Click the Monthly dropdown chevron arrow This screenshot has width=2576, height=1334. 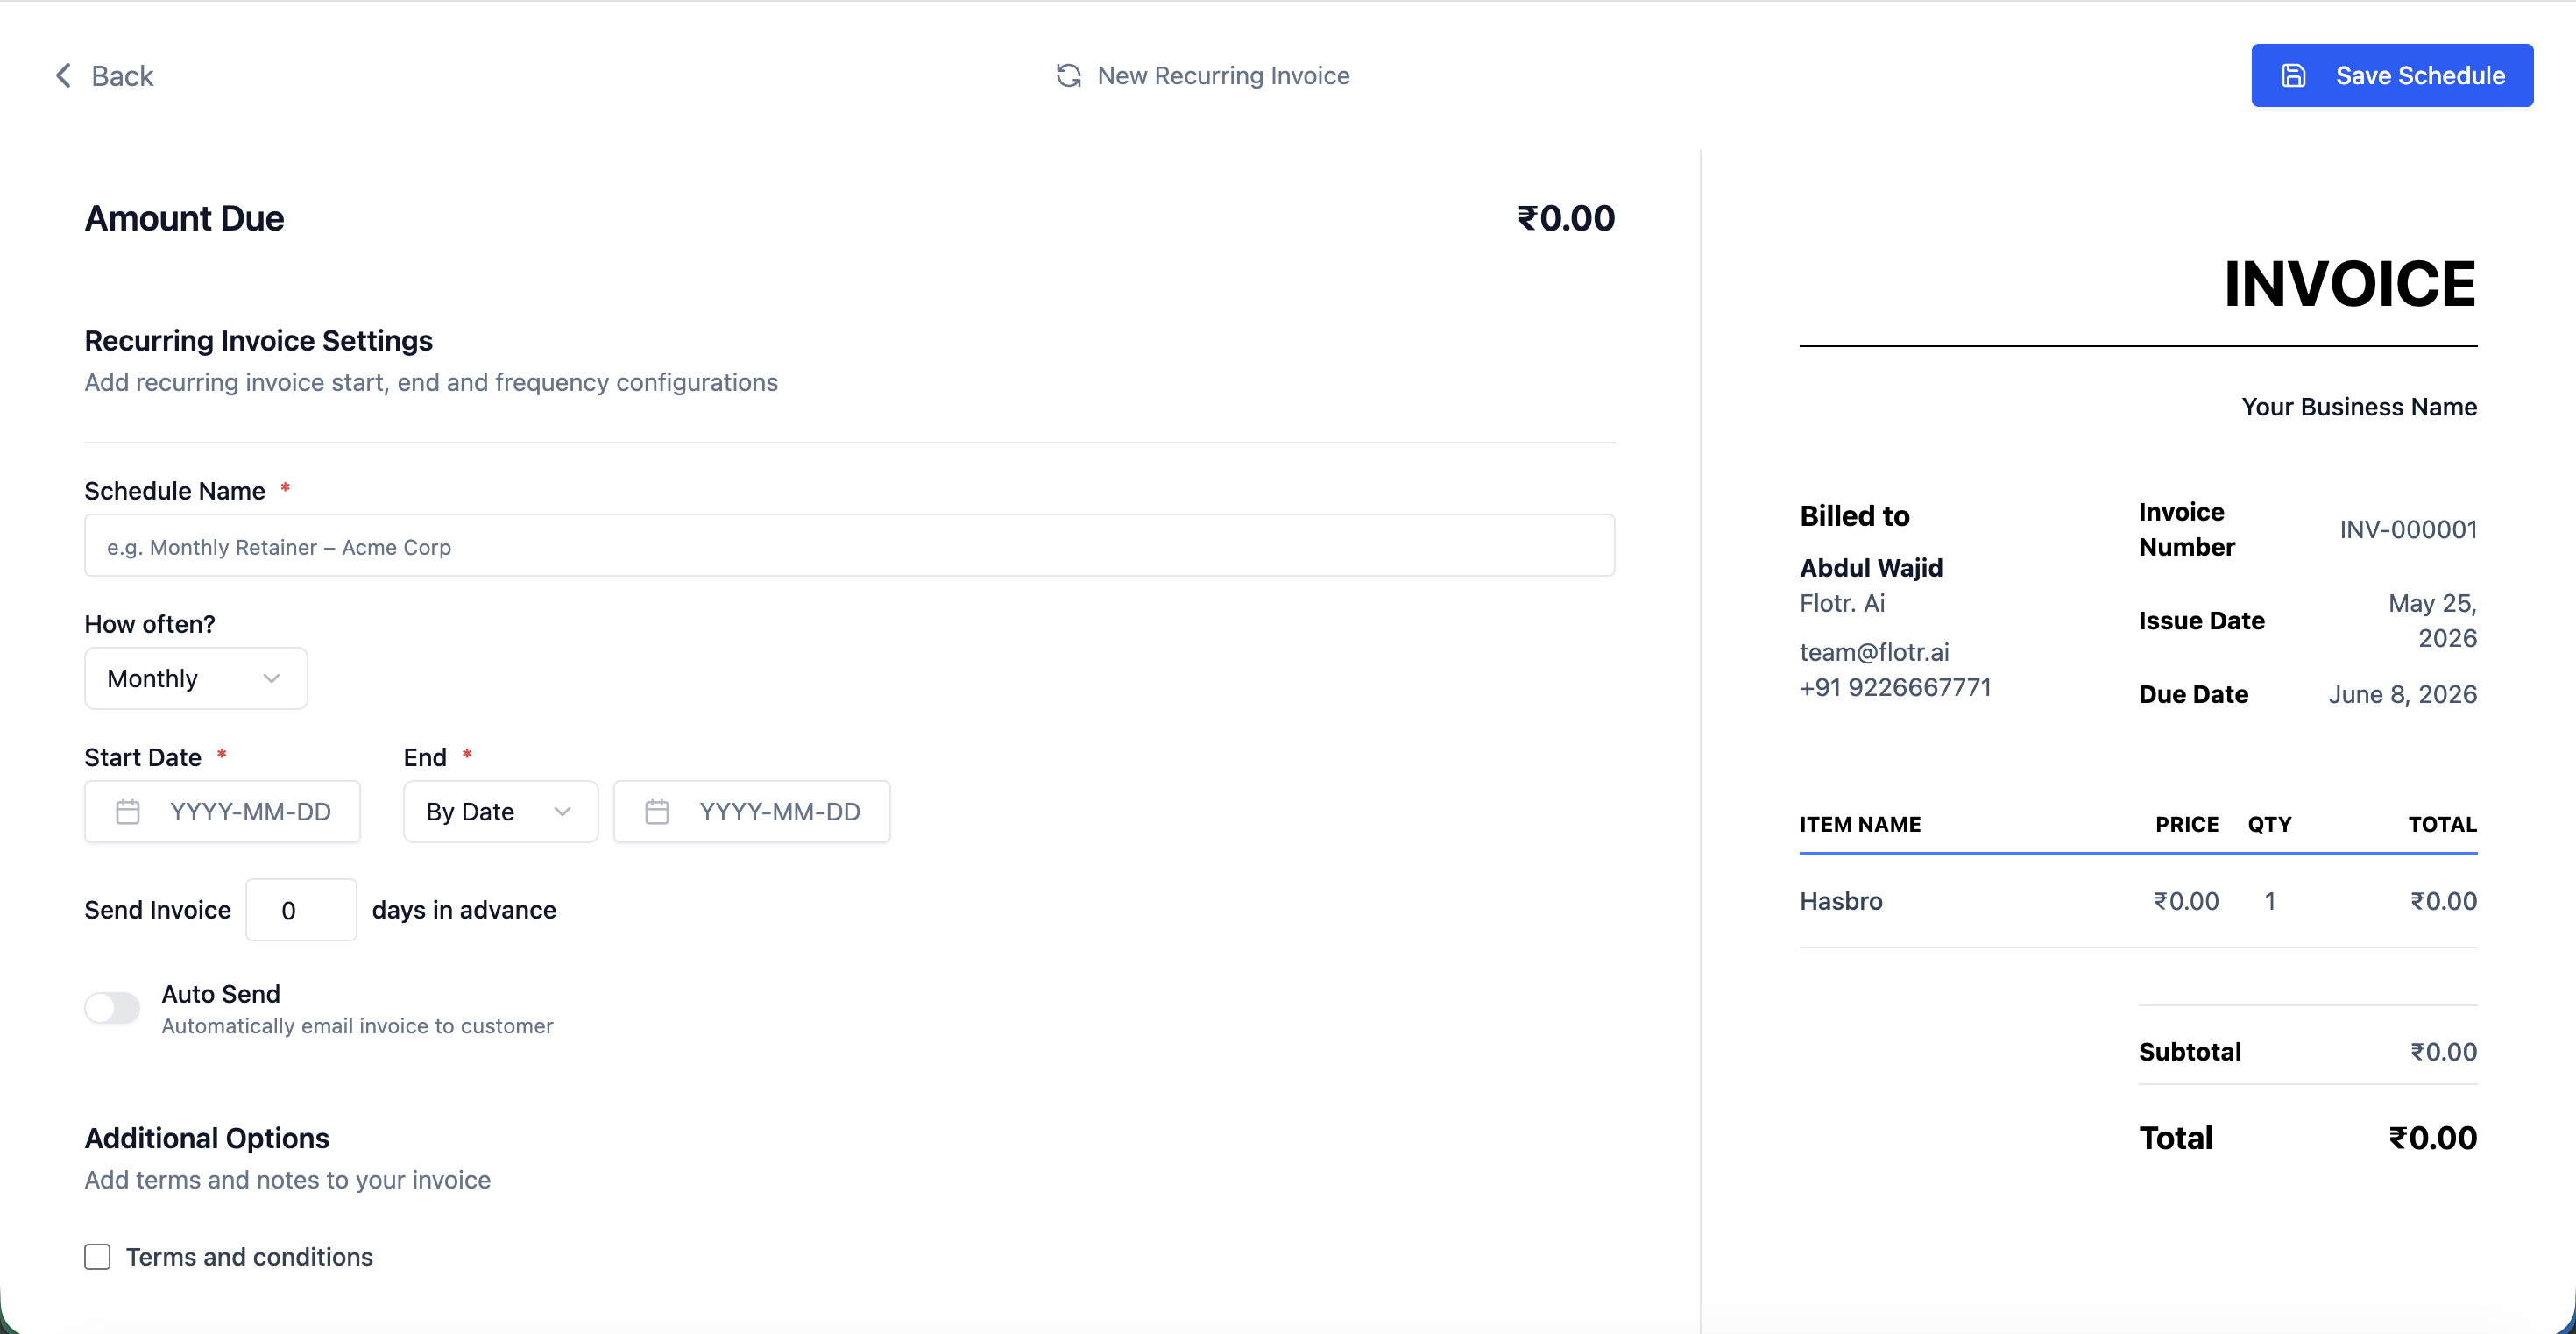271,678
